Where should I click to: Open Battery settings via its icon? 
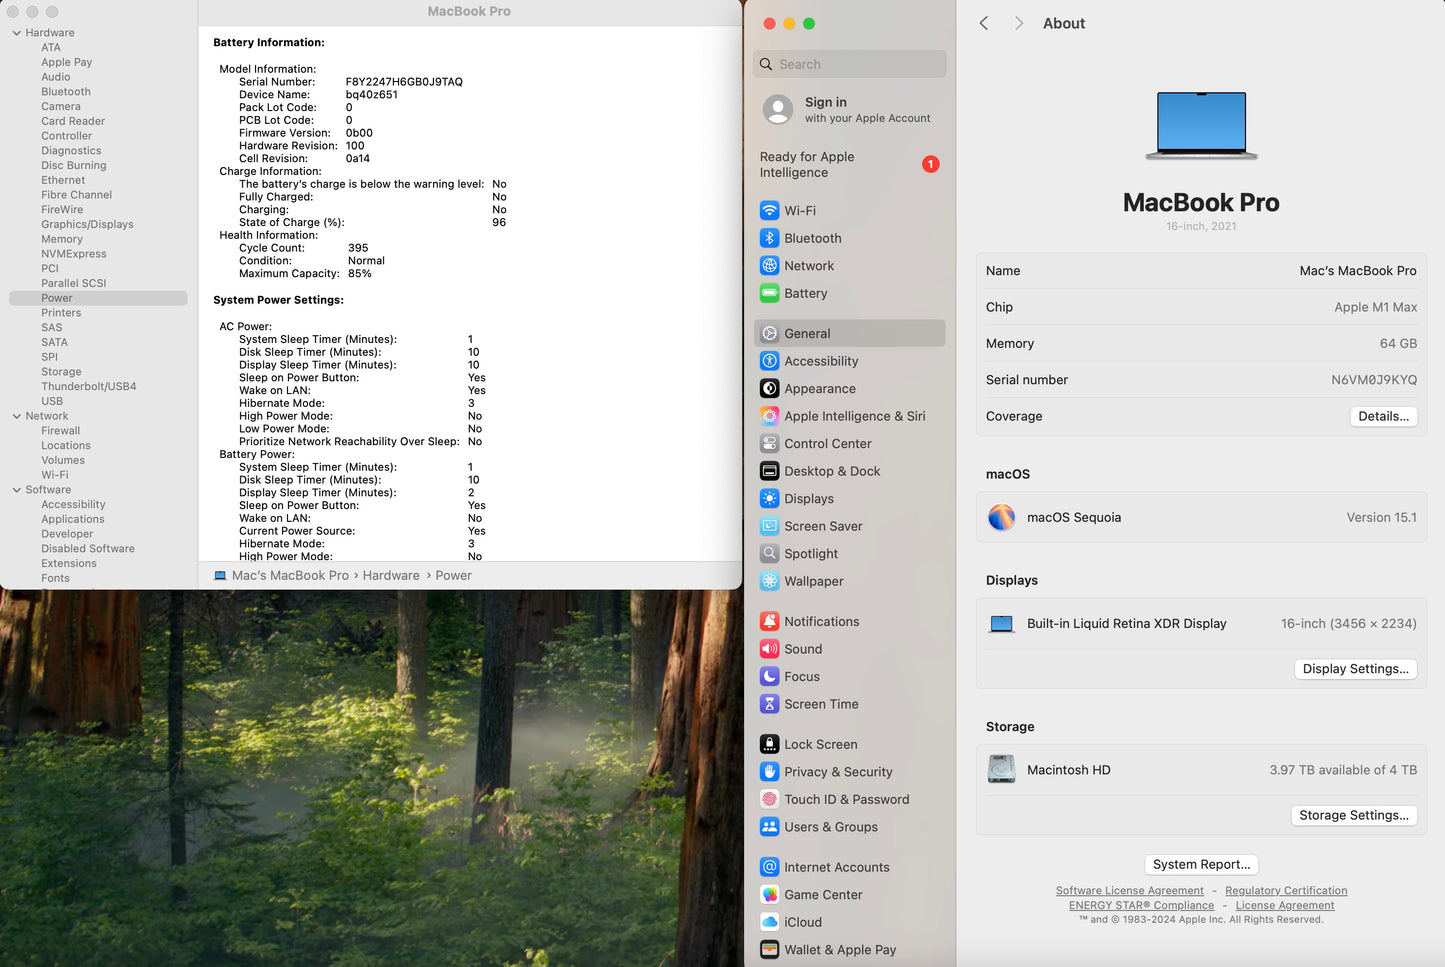(769, 293)
